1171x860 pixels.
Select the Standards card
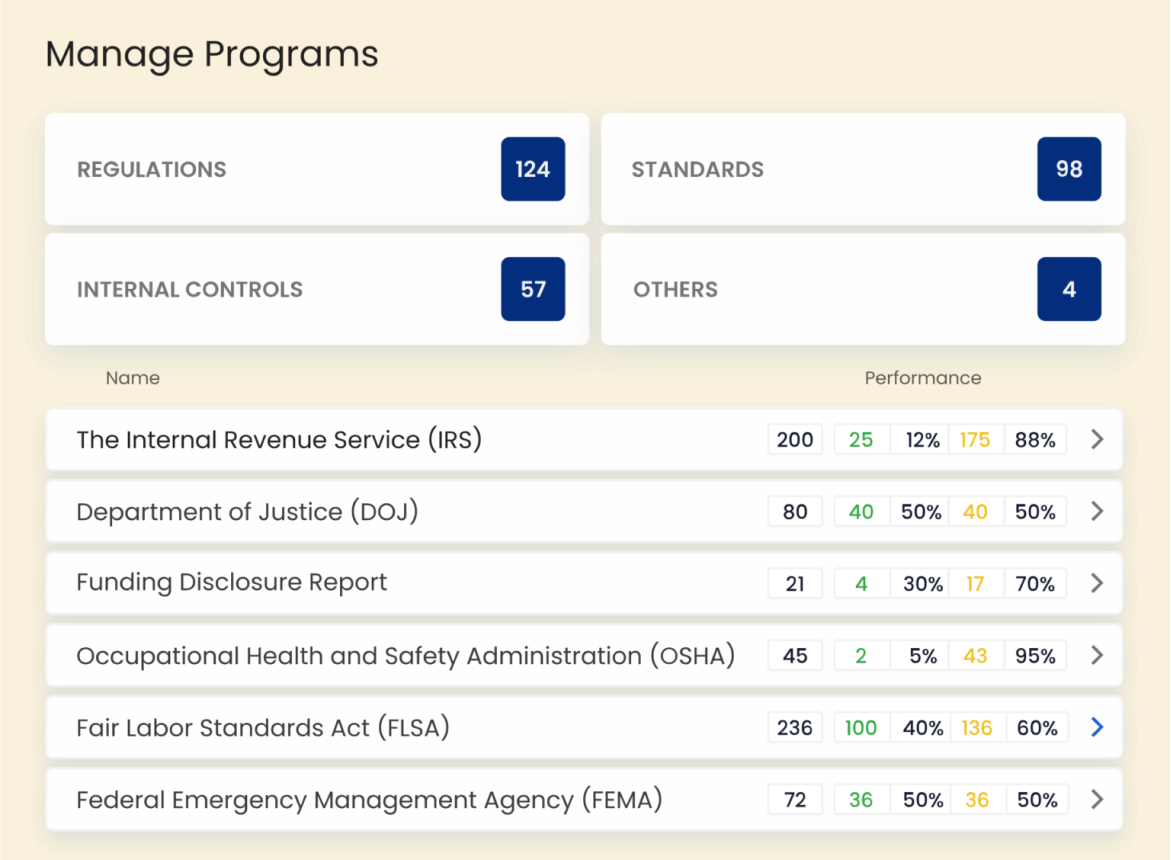click(x=863, y=169)
